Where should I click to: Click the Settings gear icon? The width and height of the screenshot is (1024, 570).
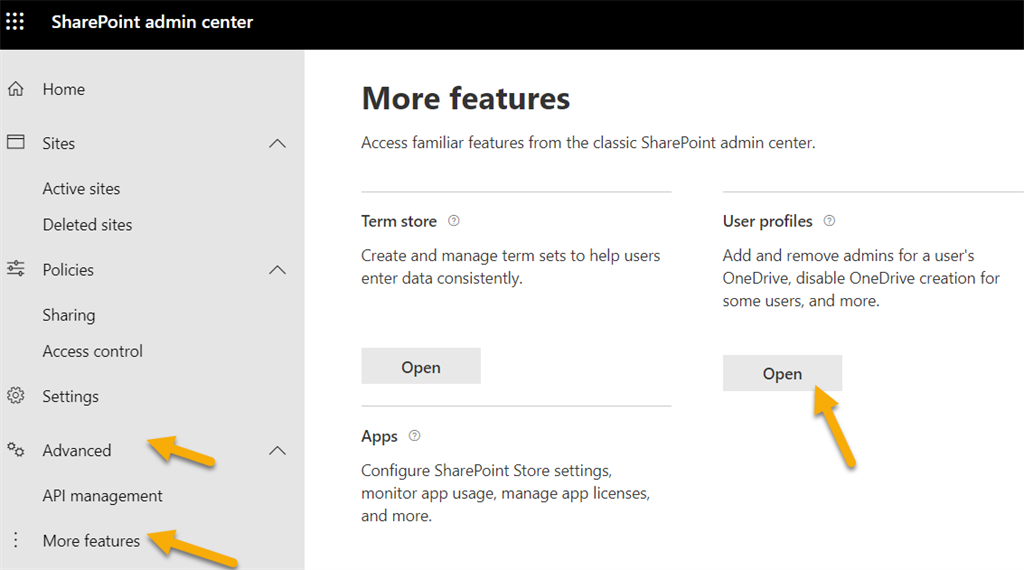click(x=16, y=395)
